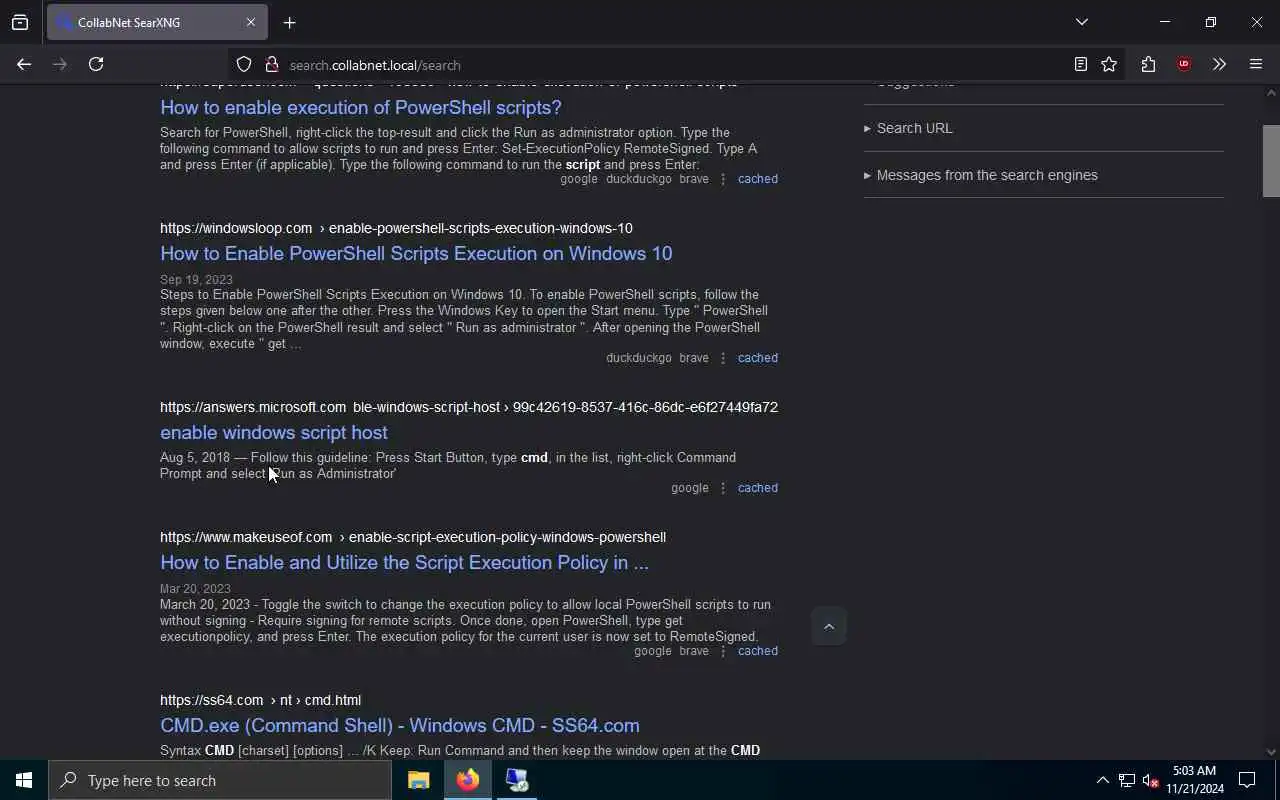Show more tools overflow chevron

(1219, 64)
